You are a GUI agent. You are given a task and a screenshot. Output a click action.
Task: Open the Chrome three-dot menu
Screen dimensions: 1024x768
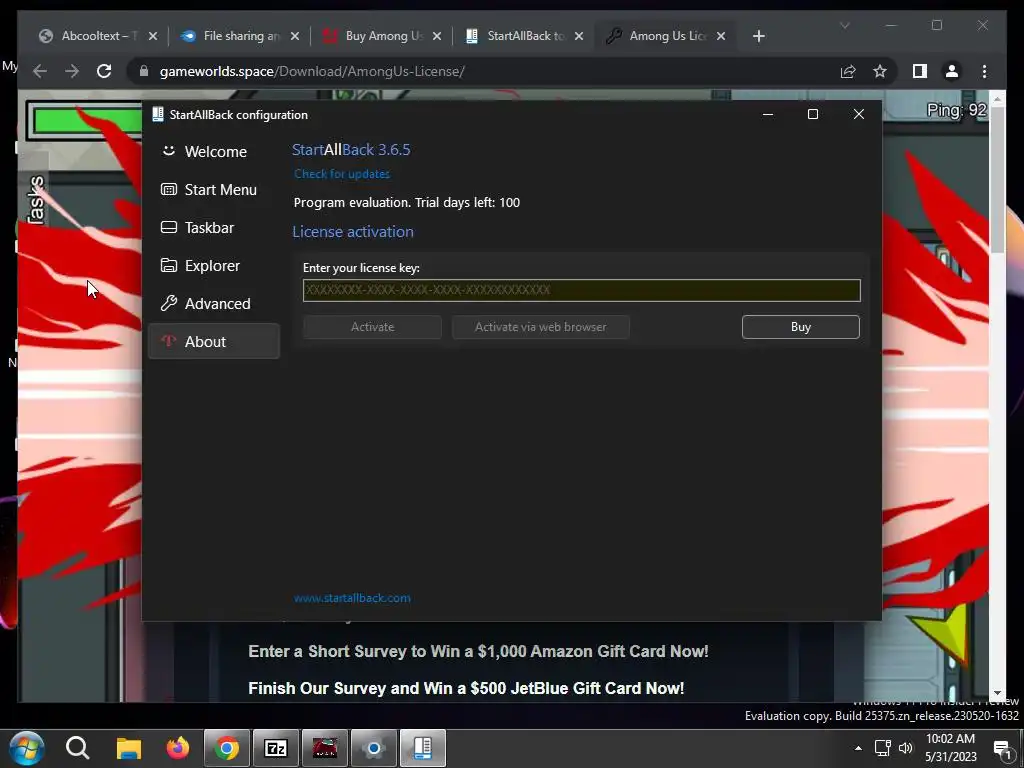(984, 71)
